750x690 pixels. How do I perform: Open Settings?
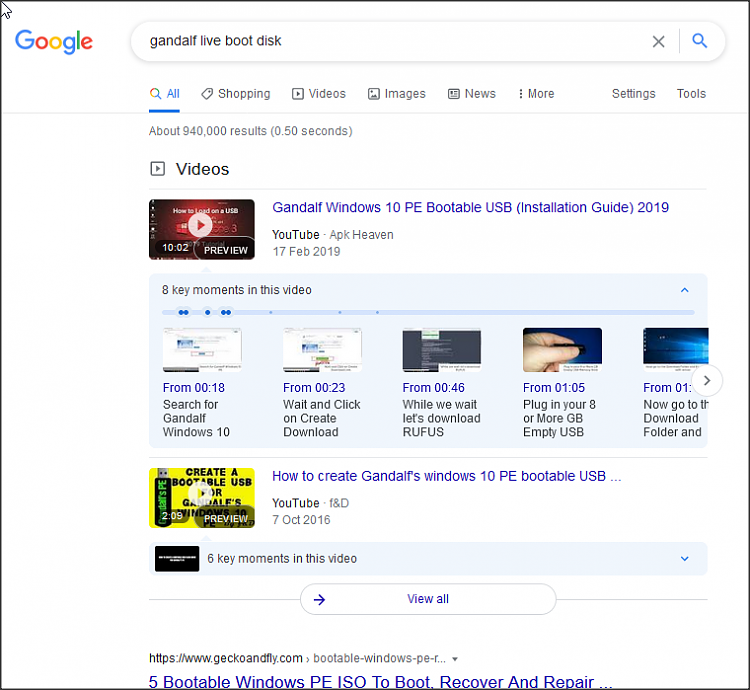coord(633,94)
